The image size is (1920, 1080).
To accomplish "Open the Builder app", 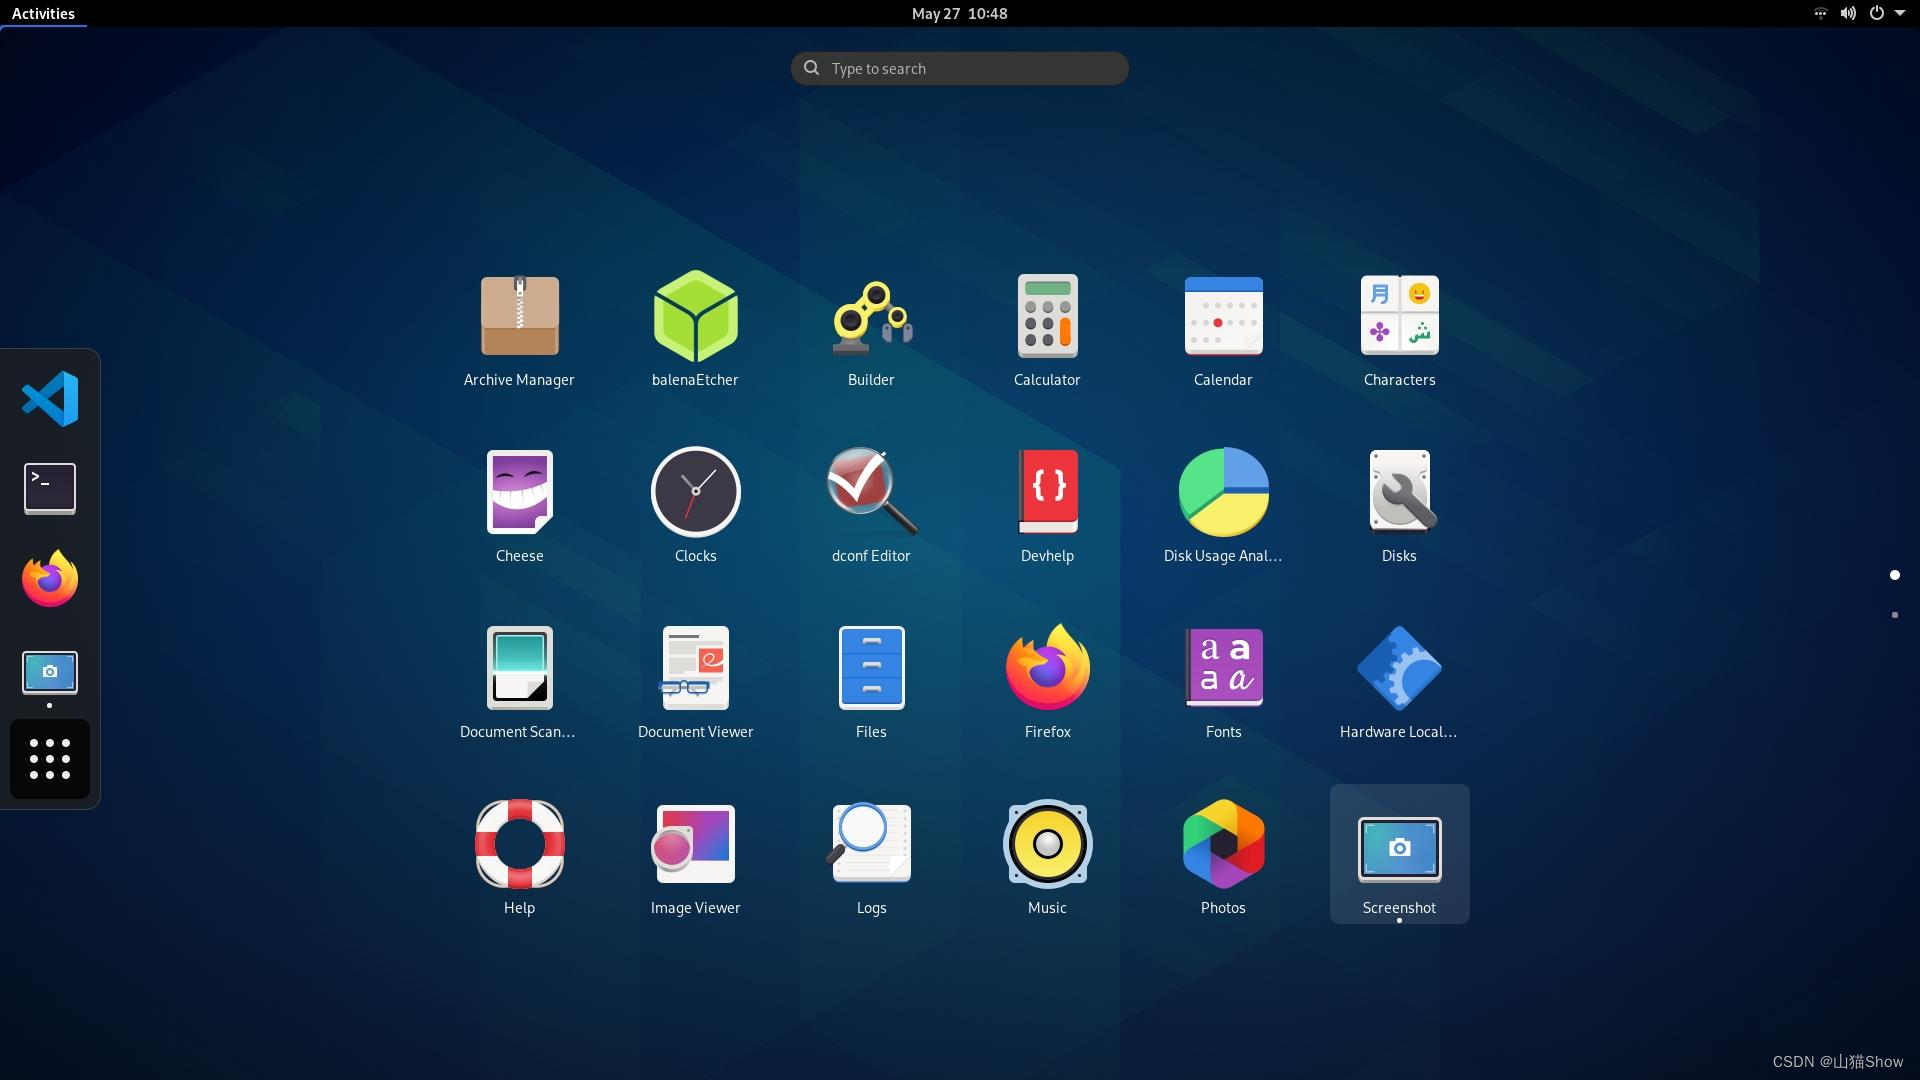I will (x=871, y=317).
